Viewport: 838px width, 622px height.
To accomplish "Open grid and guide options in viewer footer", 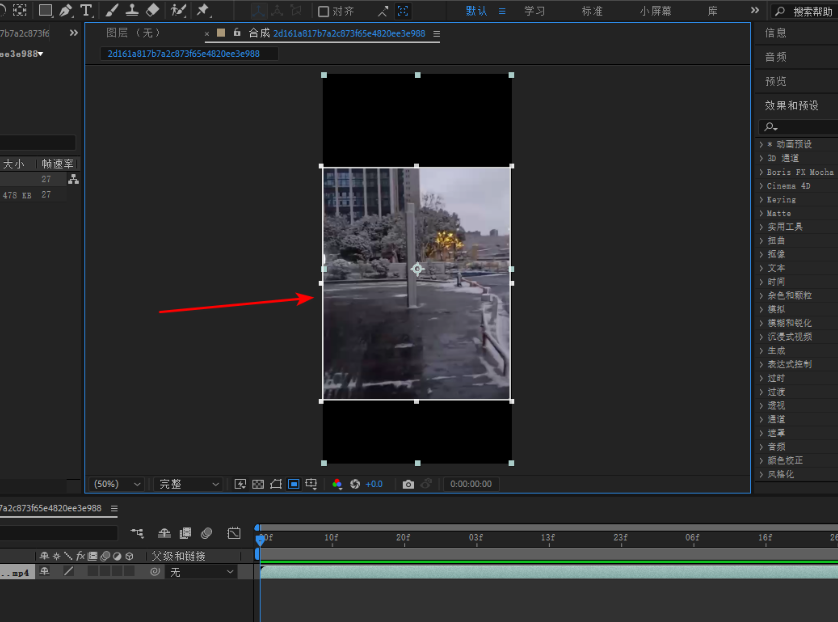I will [311, 484].
